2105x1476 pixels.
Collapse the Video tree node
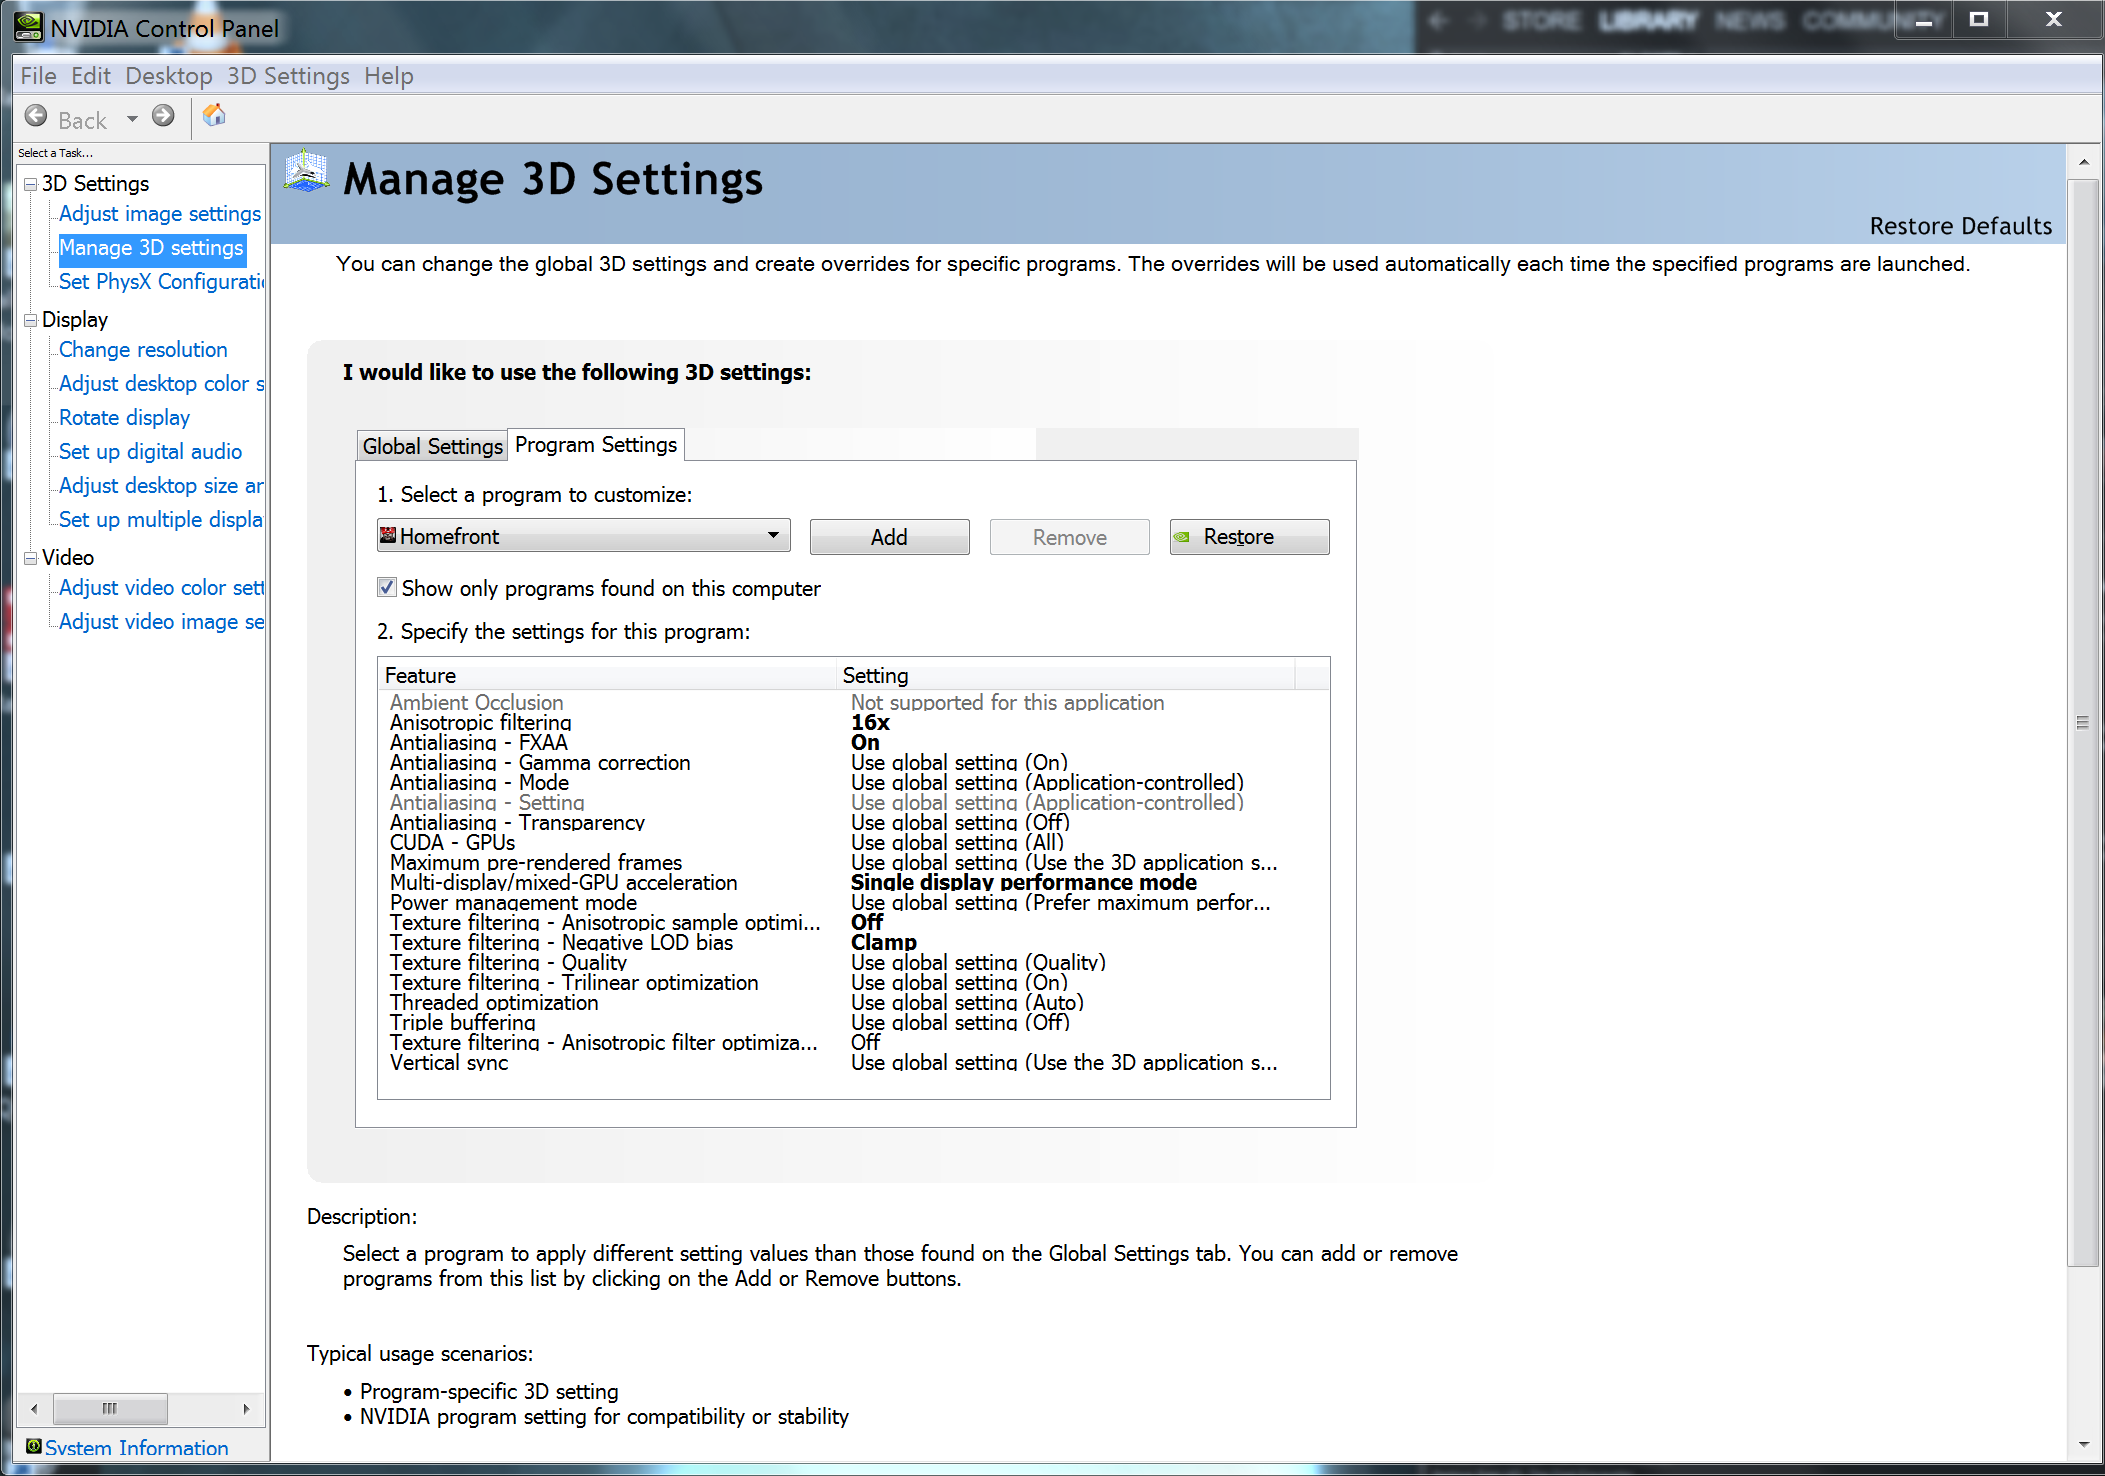click(x=31, y=558)
